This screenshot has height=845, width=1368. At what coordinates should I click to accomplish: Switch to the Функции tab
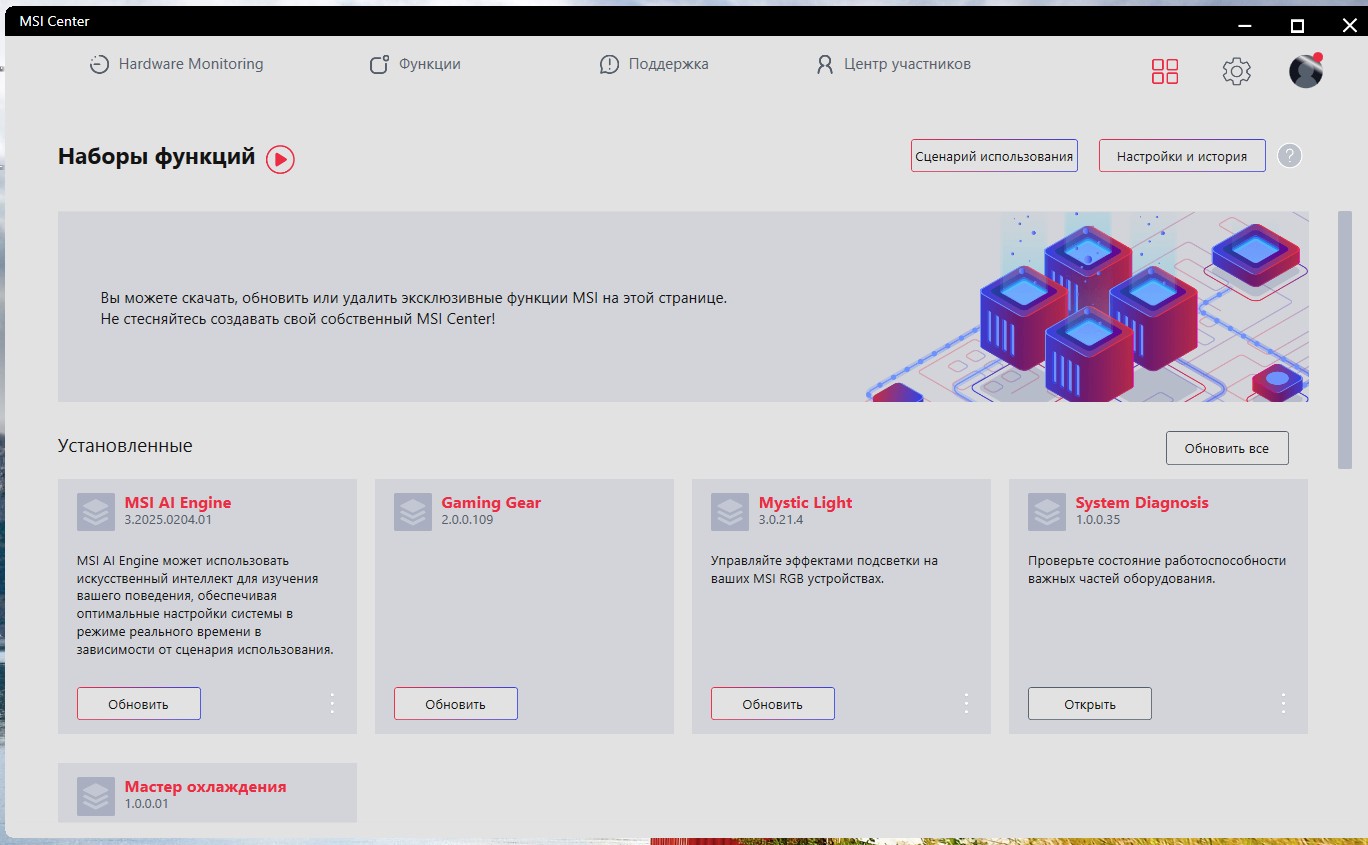(415, 64)
